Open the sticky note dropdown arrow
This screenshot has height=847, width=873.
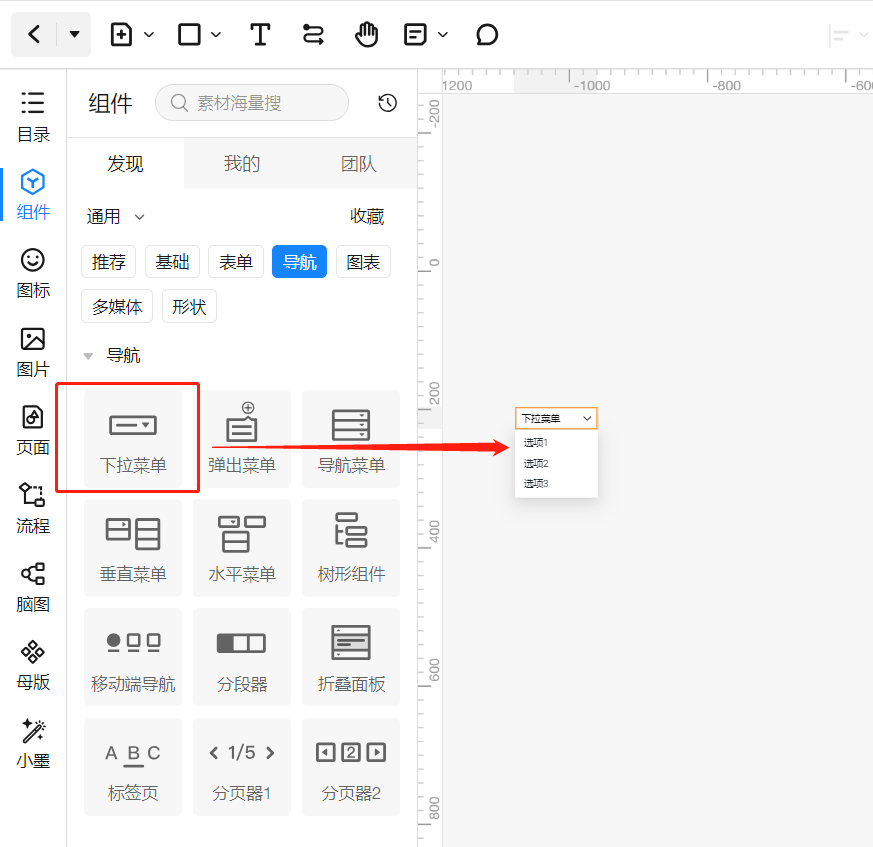443,35
